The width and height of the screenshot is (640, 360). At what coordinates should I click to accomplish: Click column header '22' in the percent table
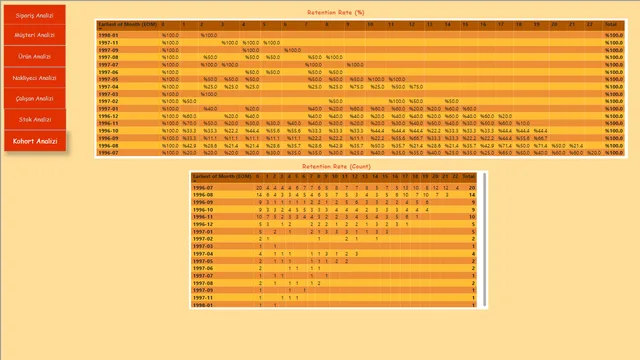coord(589,24)
